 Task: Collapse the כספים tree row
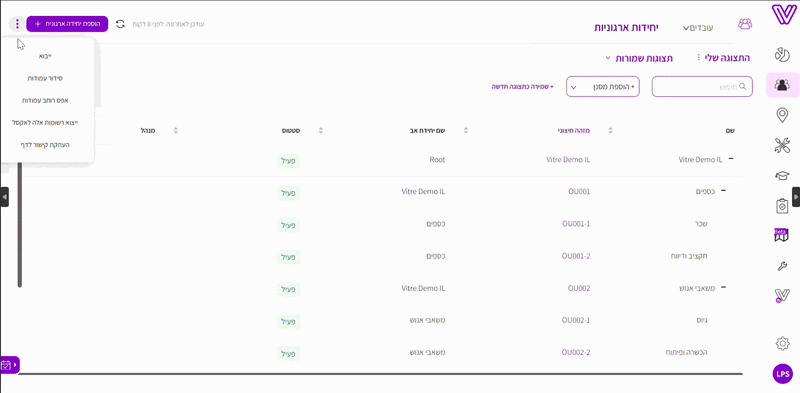722,190
